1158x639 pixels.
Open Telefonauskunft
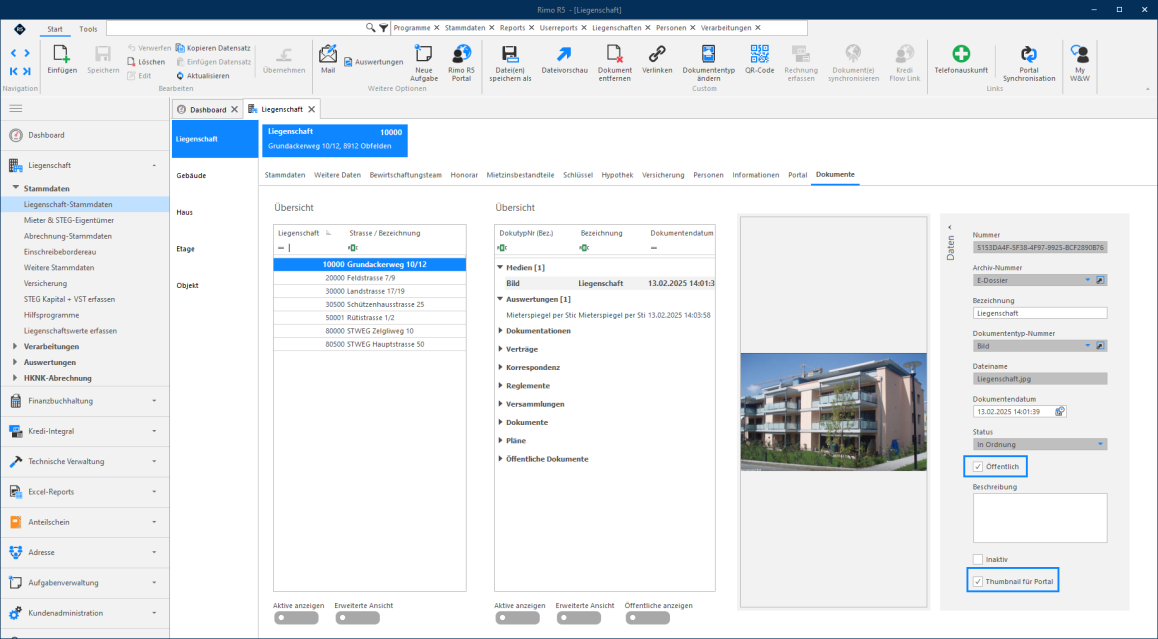point(961,59)
